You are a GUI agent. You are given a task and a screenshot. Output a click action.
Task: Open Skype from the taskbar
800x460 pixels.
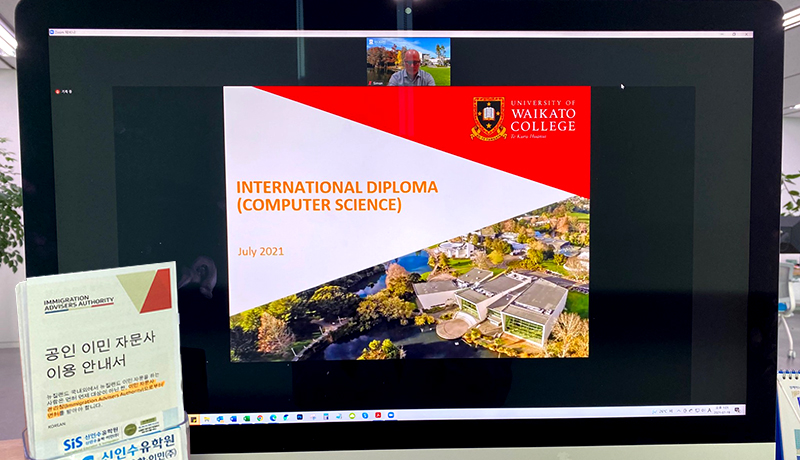(x=365, y=416)
